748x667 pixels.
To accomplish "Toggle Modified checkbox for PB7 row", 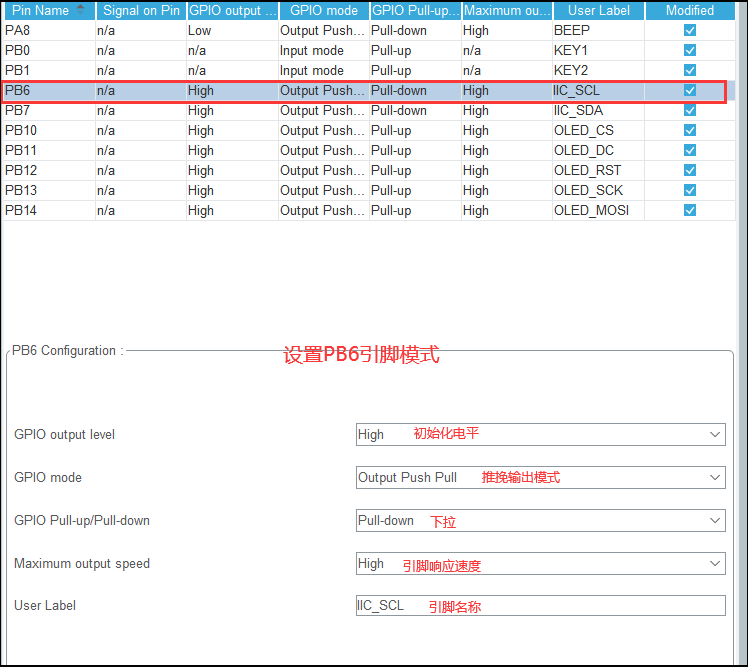I will [690, 110].
